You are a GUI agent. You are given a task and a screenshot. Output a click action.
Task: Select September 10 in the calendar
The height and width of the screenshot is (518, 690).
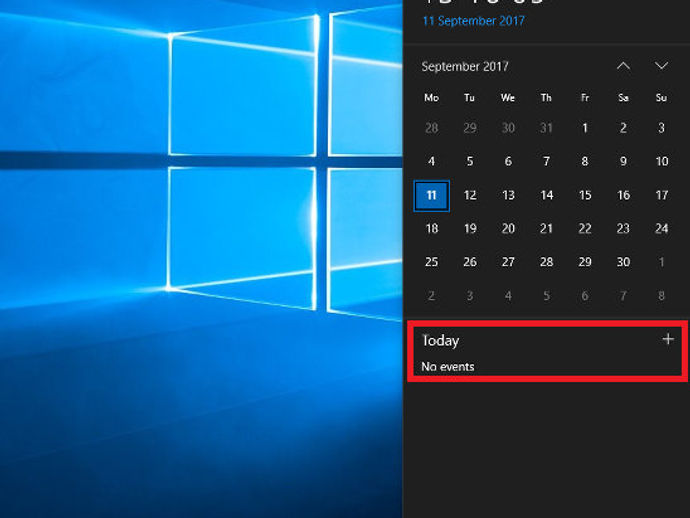(661, 162)
